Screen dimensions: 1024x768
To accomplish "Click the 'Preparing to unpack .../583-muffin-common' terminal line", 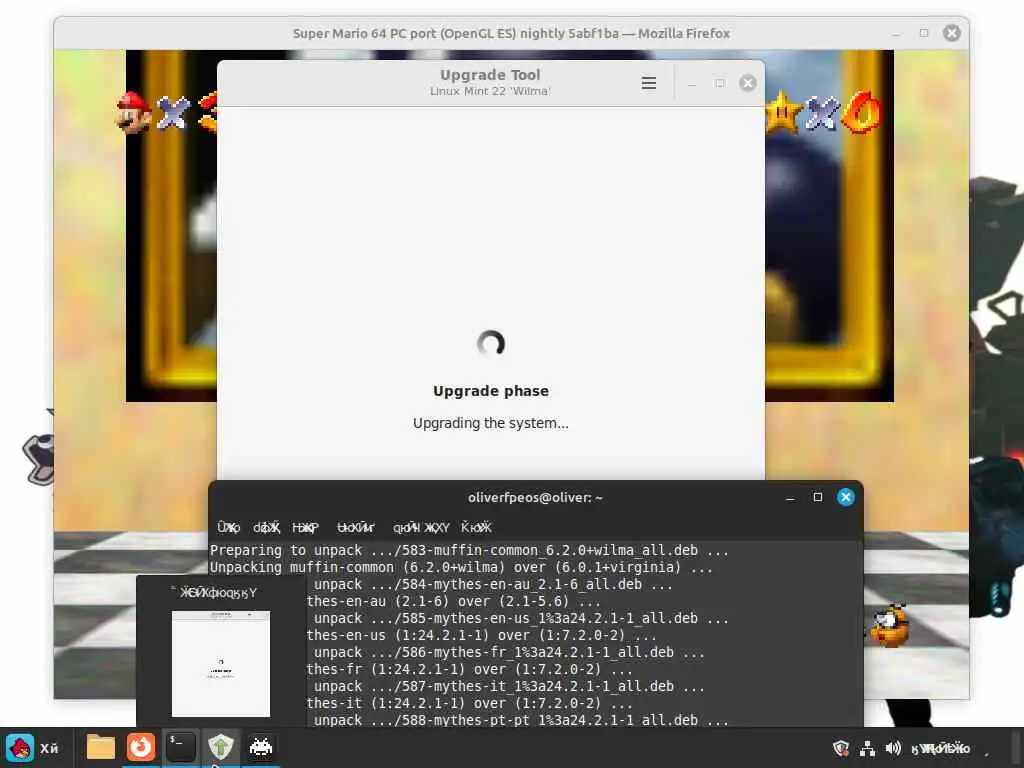I will pyautogui.click(x=469, y=550).
